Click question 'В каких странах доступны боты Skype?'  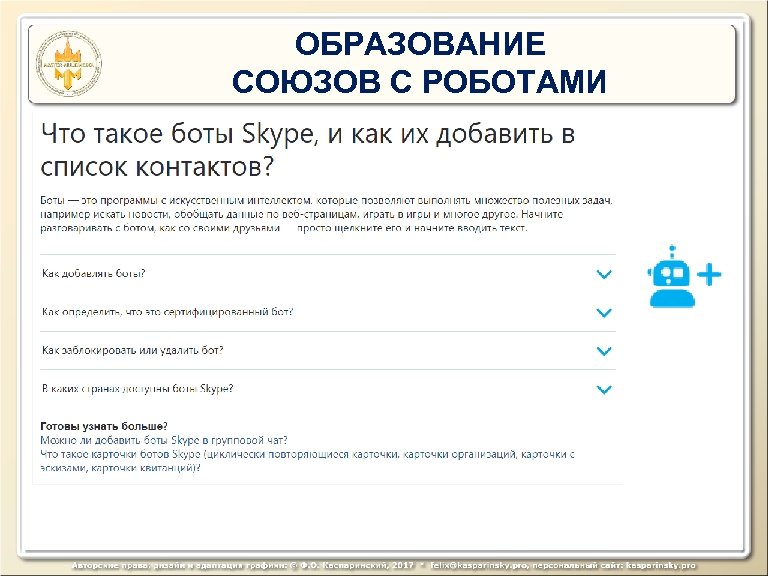[x=137, y=388]
